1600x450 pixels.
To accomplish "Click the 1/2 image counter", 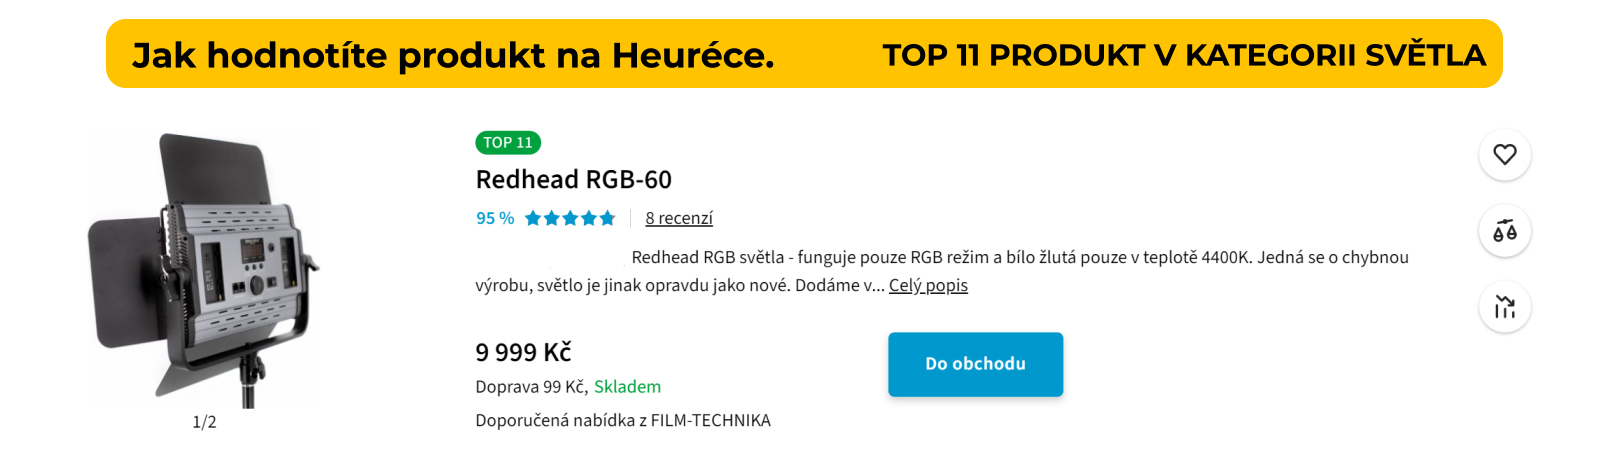I will click(204, 422).
